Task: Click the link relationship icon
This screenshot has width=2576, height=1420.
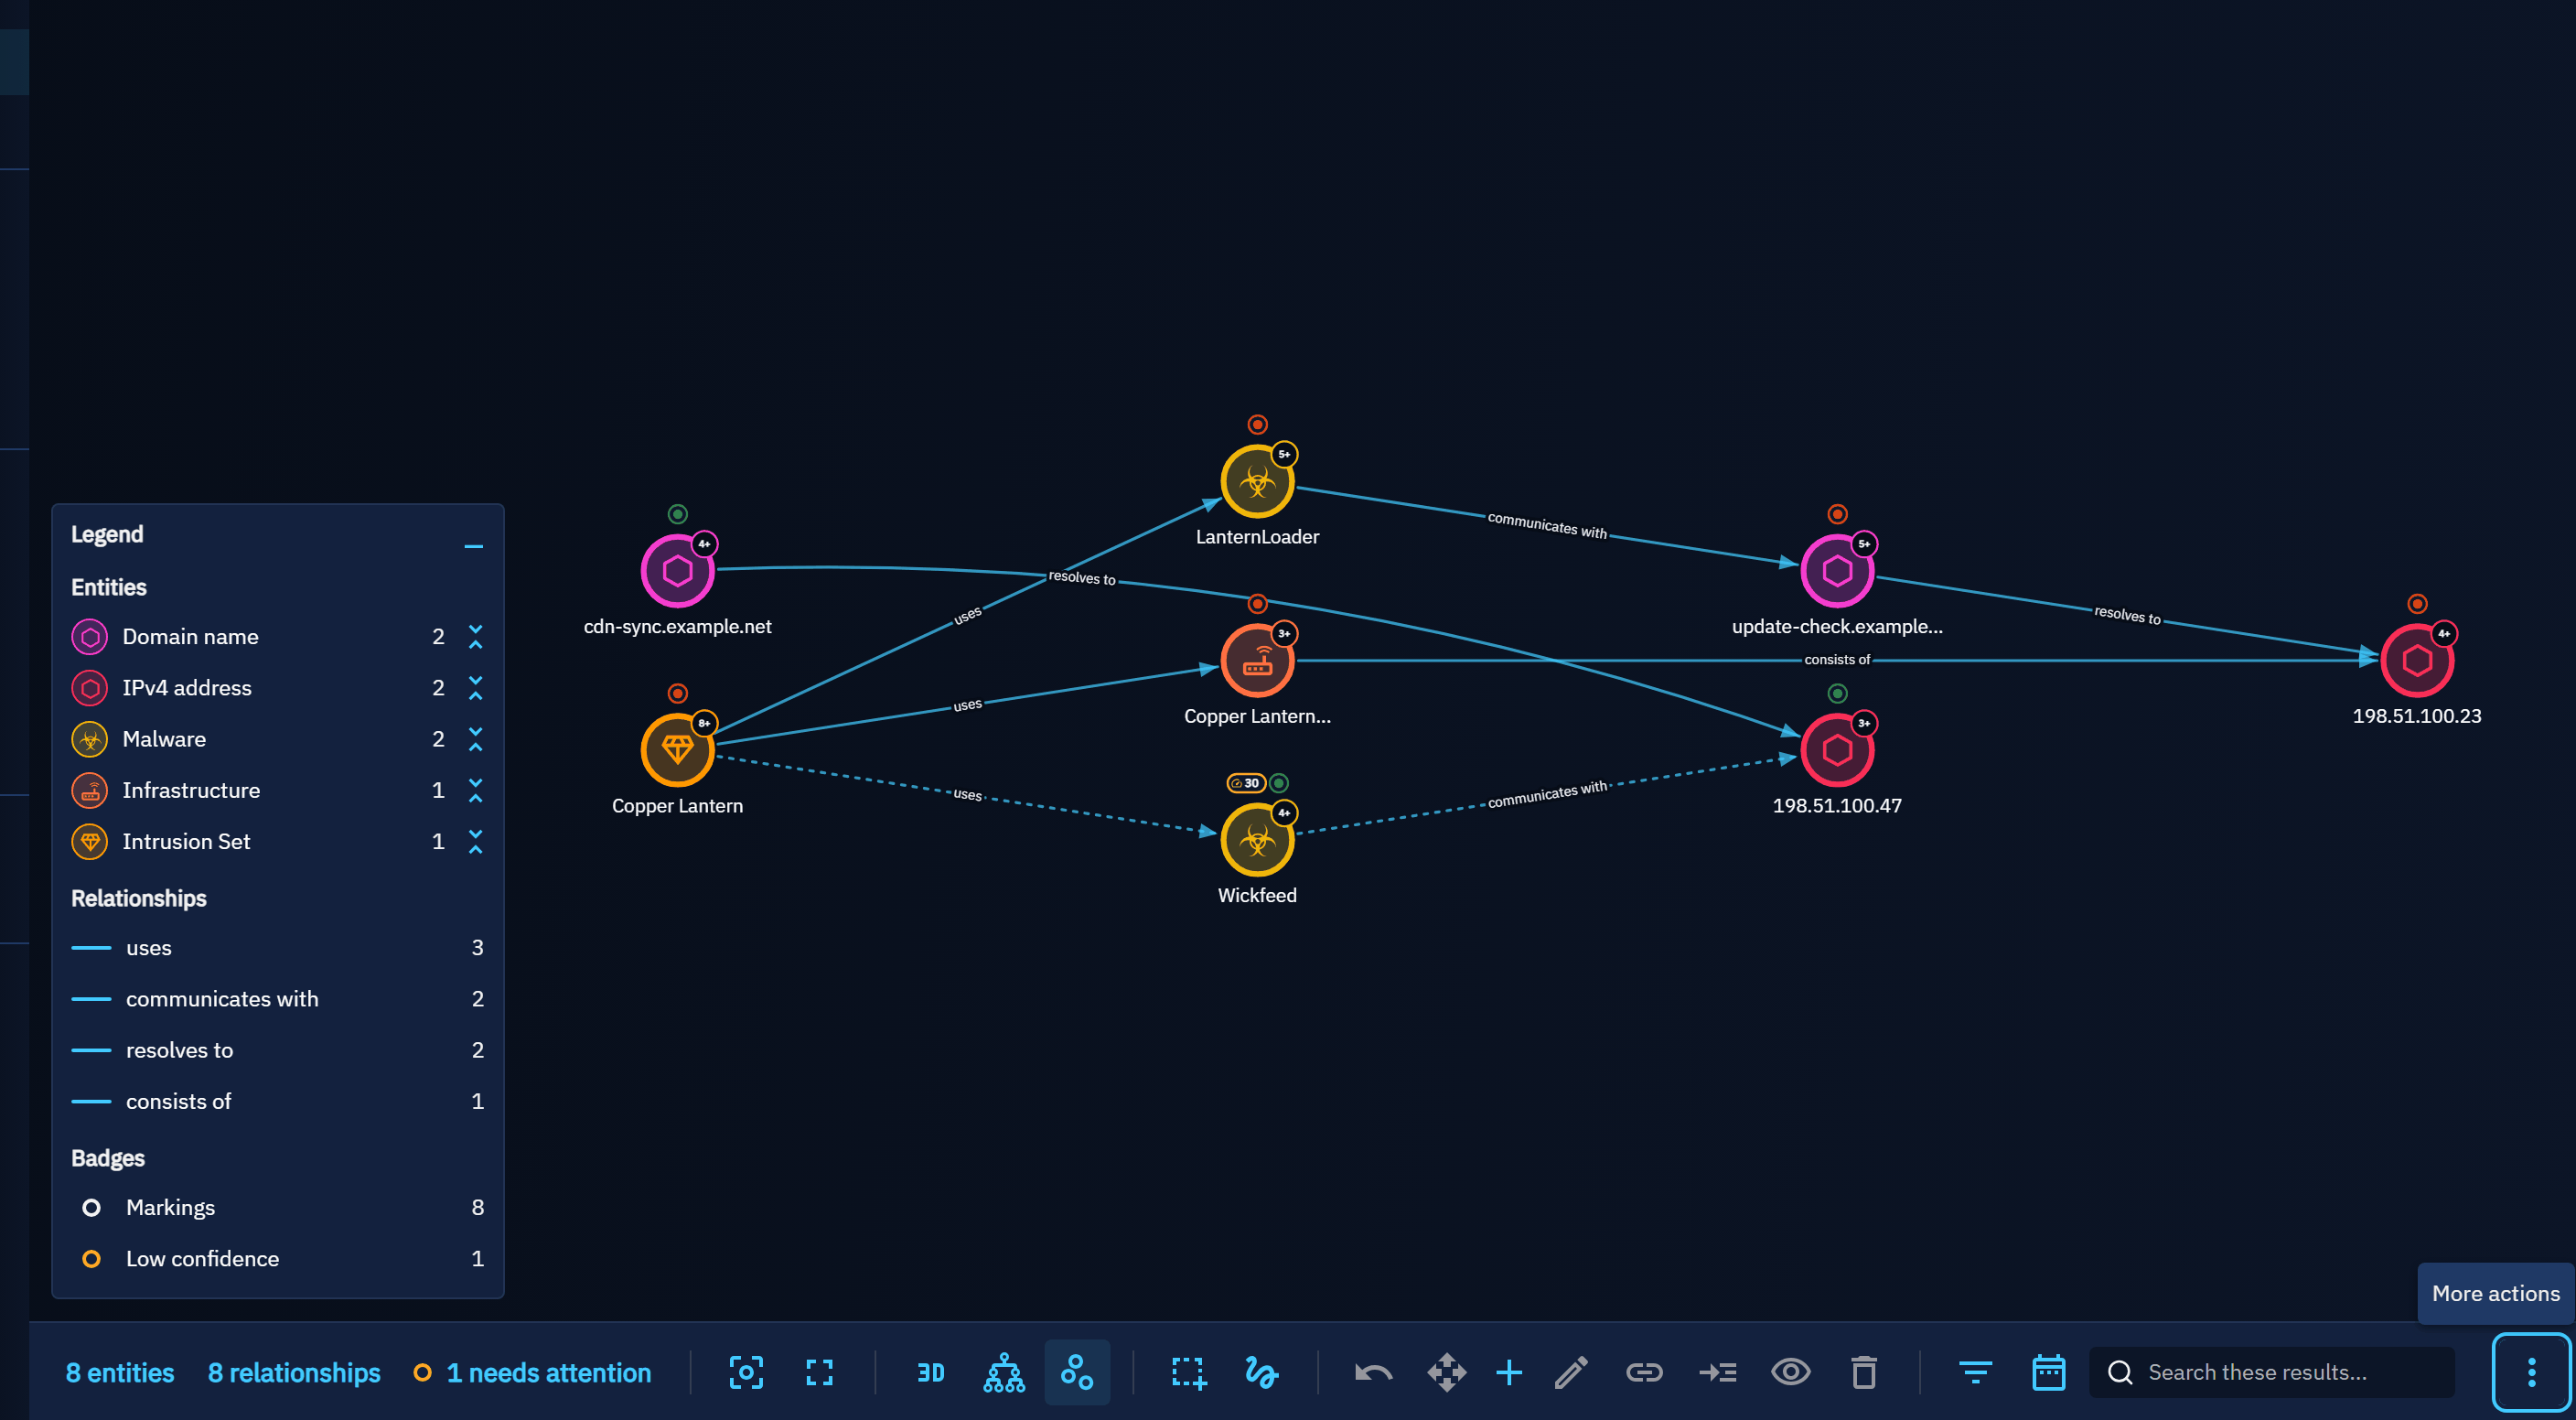Action: (1644, 1372)
